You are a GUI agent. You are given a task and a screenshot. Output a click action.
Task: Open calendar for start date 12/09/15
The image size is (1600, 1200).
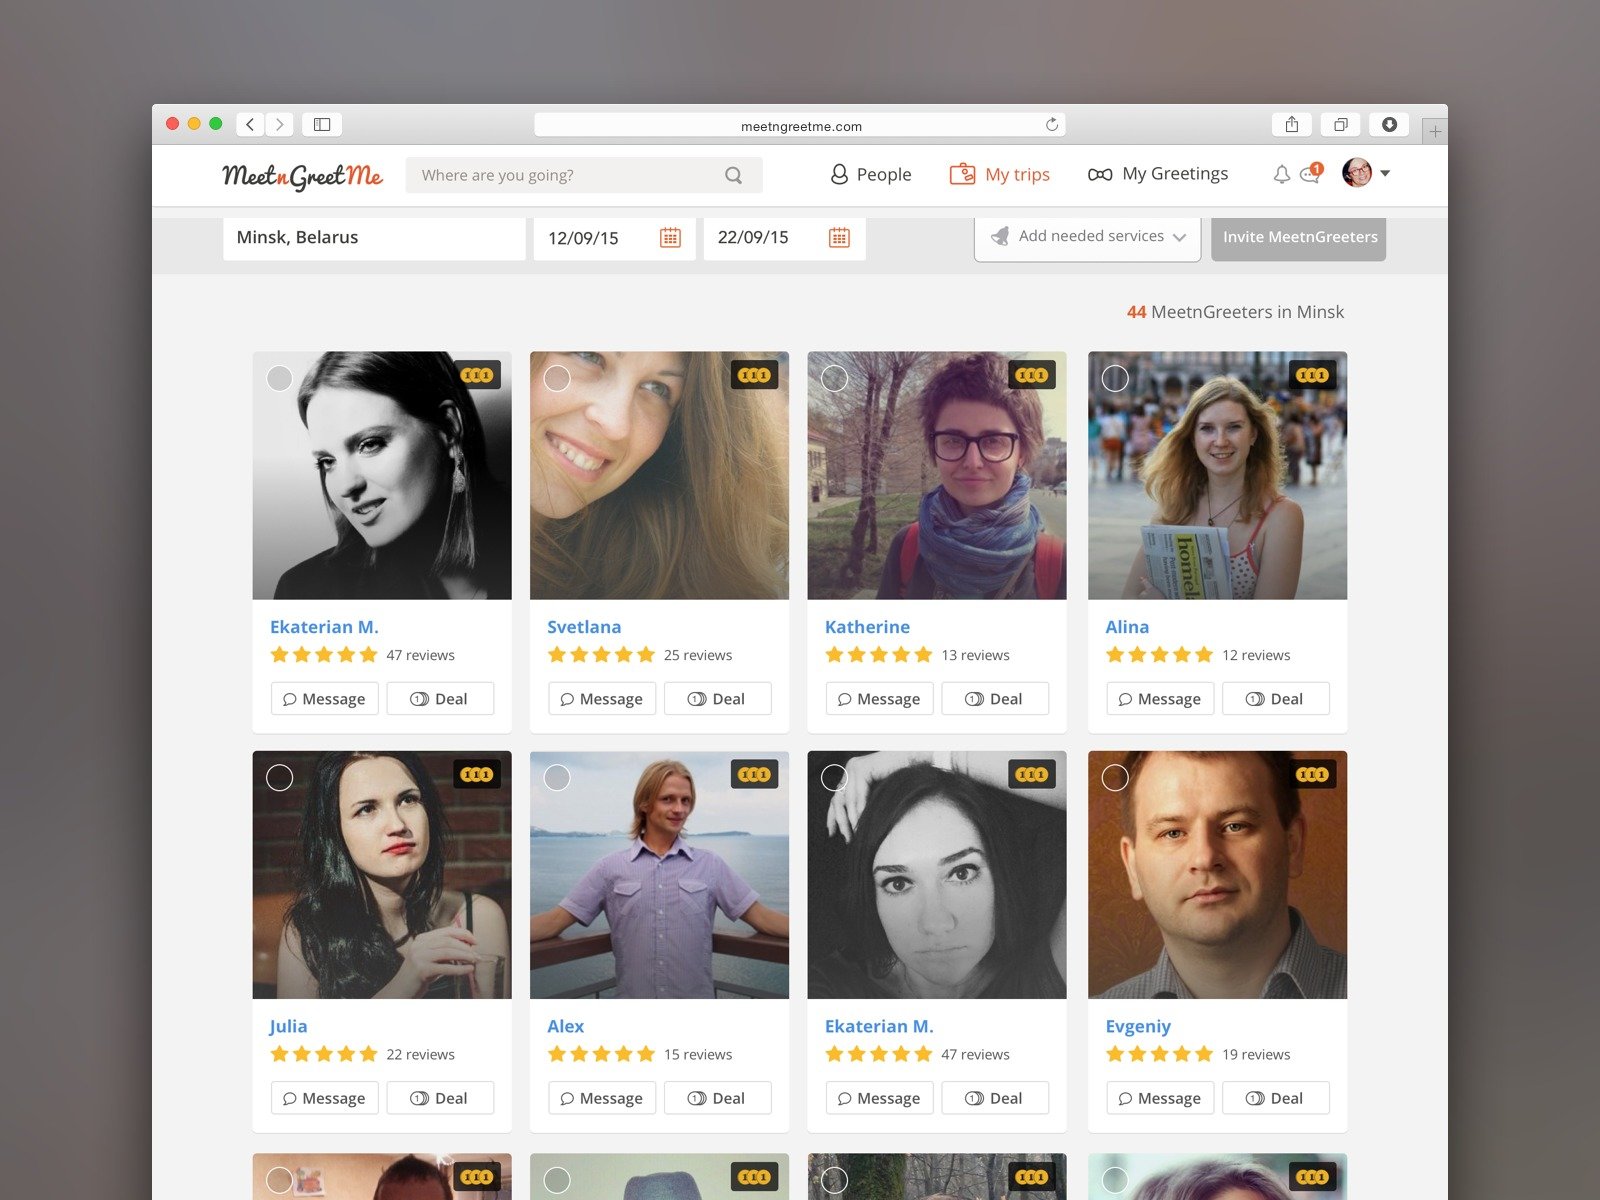(x=670, y=237)
